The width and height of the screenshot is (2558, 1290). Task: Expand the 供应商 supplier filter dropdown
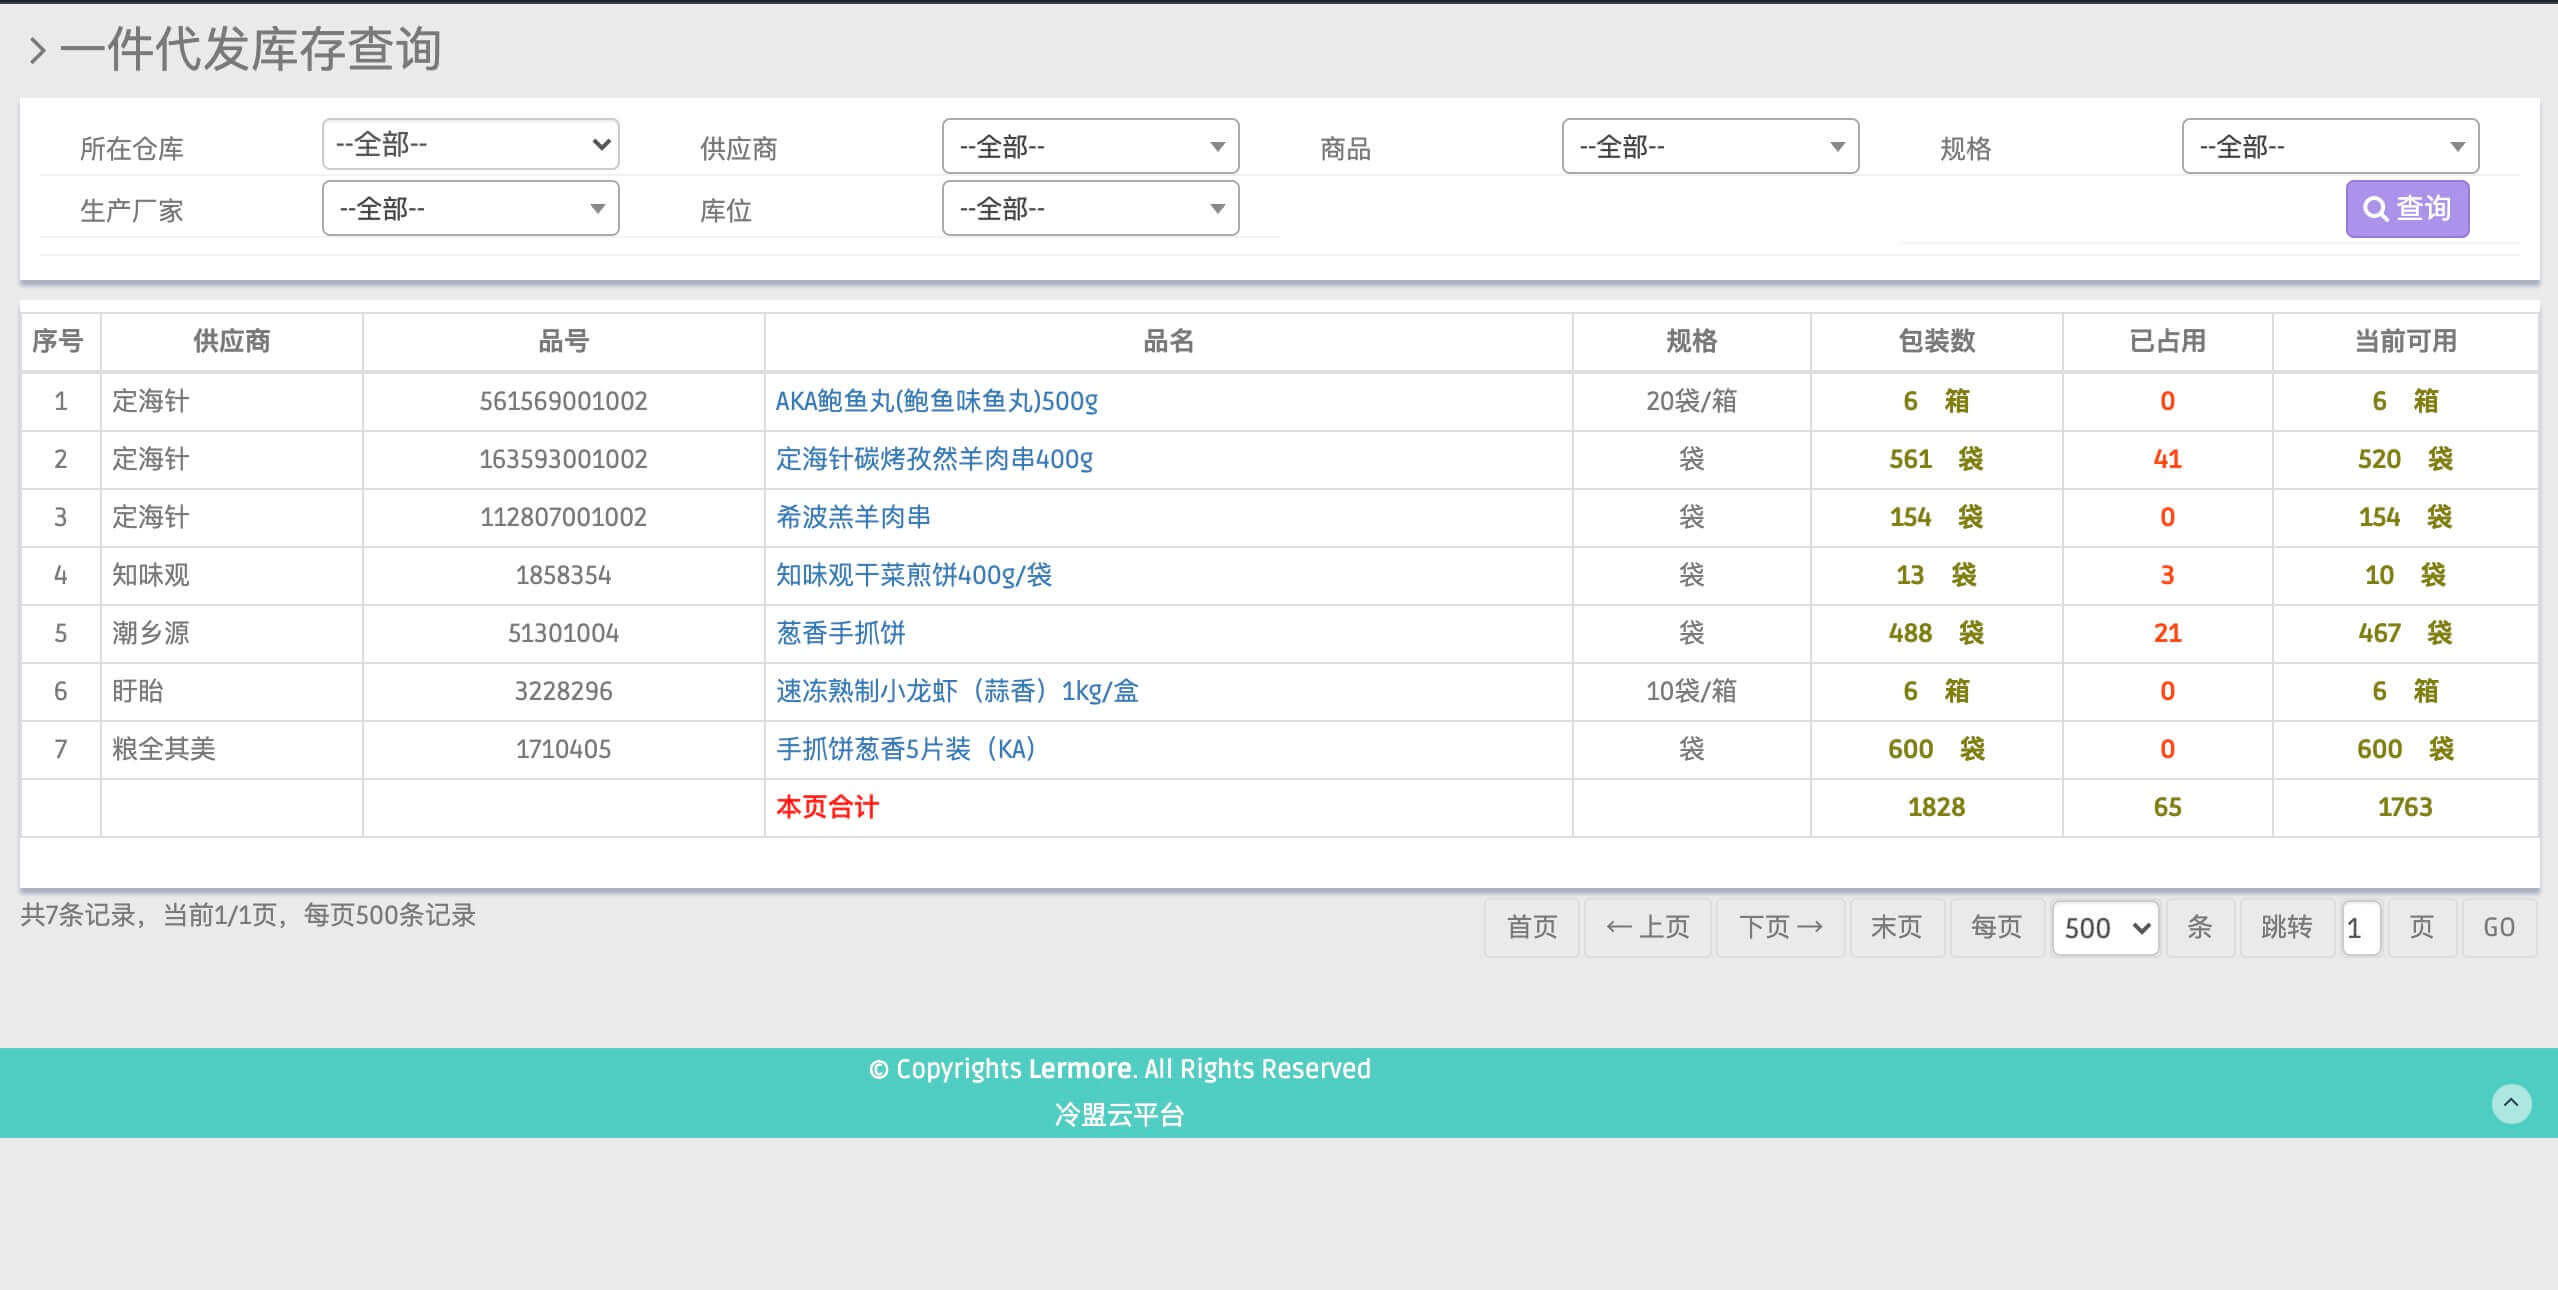(1090, 147)
